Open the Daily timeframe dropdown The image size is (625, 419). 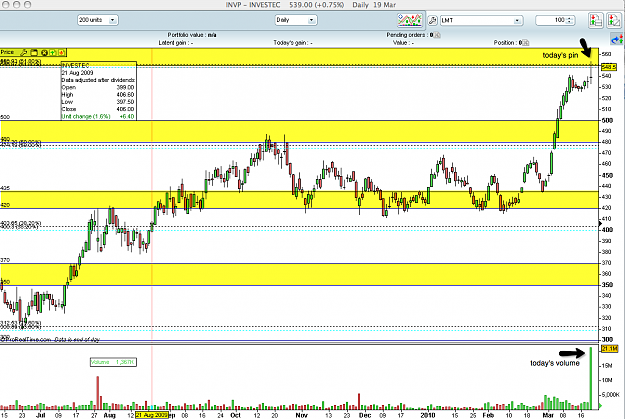pos(296,20)
